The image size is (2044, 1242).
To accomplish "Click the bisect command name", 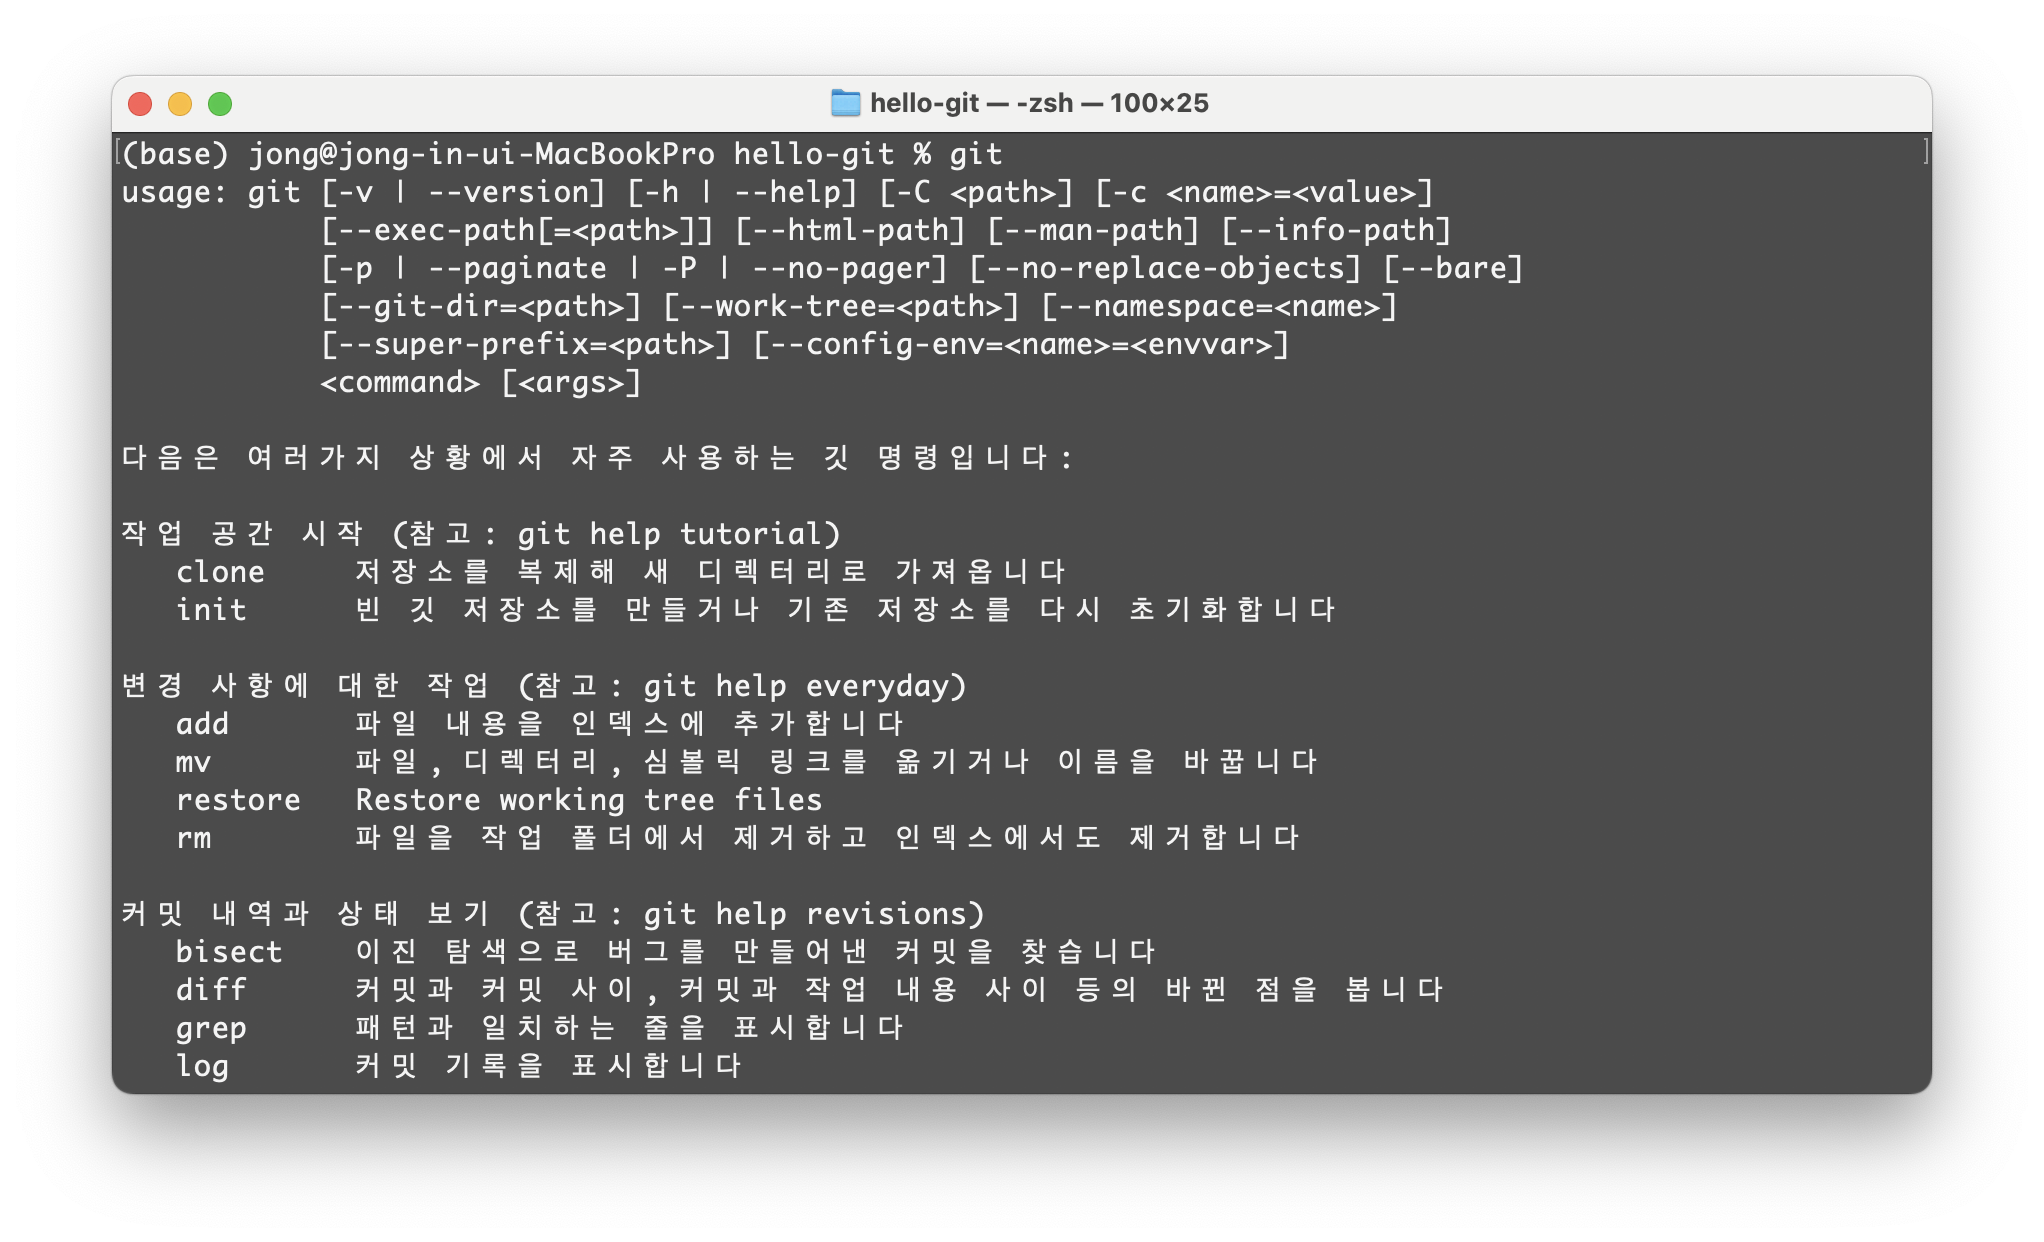I will coord(229,952).
